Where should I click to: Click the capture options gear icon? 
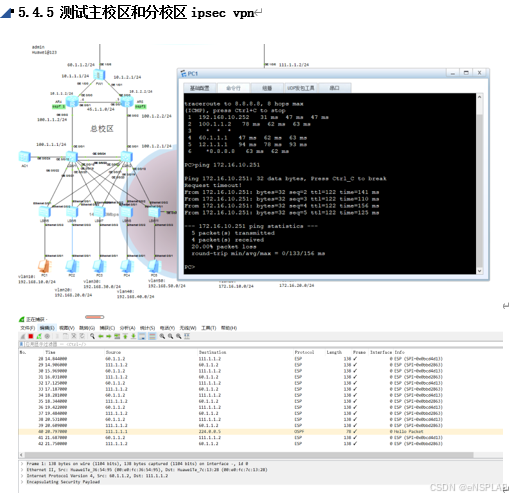pyautogui.click(x=47, y=336)
